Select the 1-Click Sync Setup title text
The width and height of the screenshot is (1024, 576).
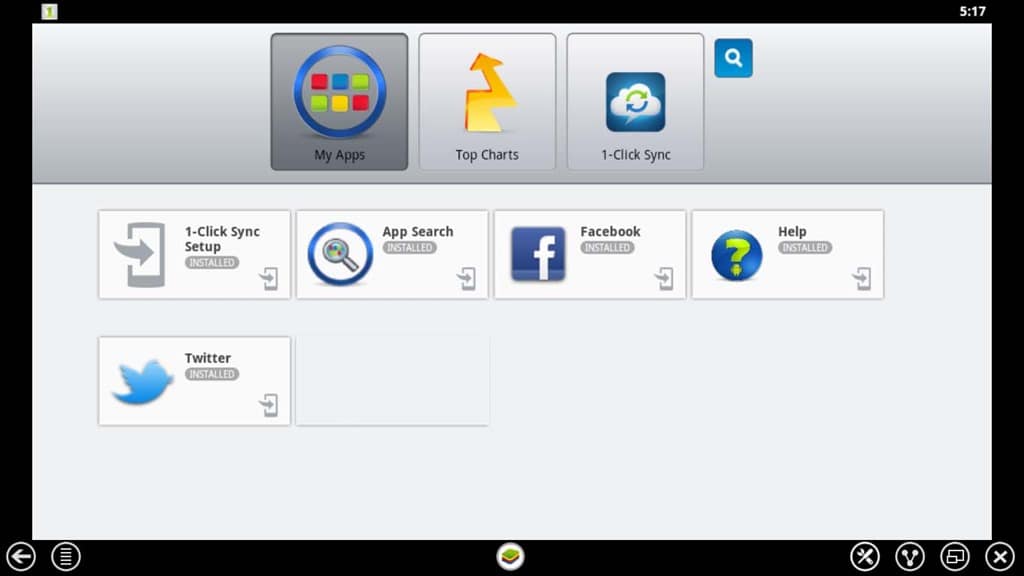tap(222, 239)
